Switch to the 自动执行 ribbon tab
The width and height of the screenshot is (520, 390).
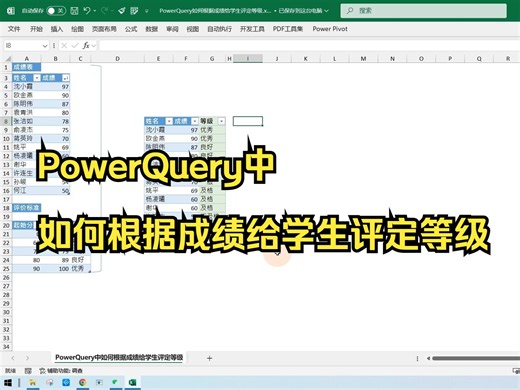pyautogui.click(x=219, y=29)
